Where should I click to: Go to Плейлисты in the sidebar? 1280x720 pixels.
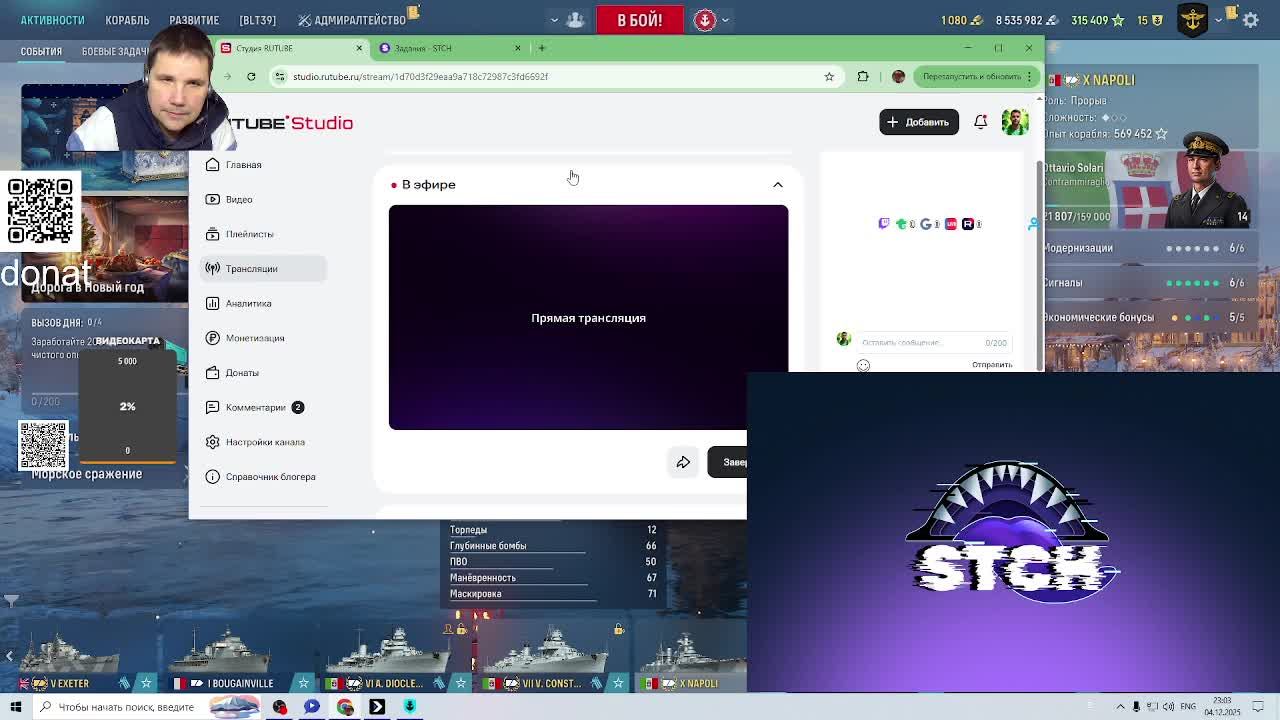coord(262,234)
